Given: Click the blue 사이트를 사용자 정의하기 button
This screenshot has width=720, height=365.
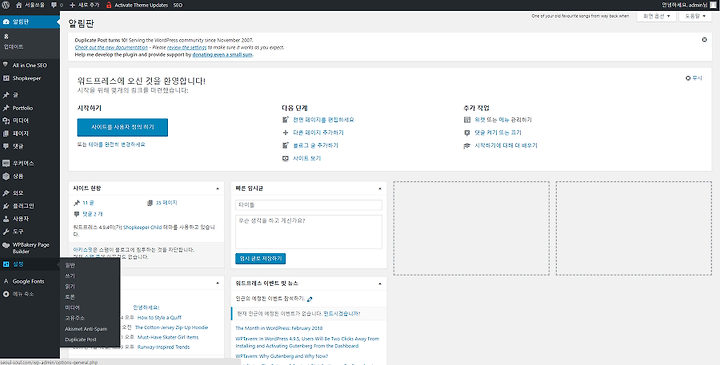Looking at the screenshot, I should coord(123,128).
